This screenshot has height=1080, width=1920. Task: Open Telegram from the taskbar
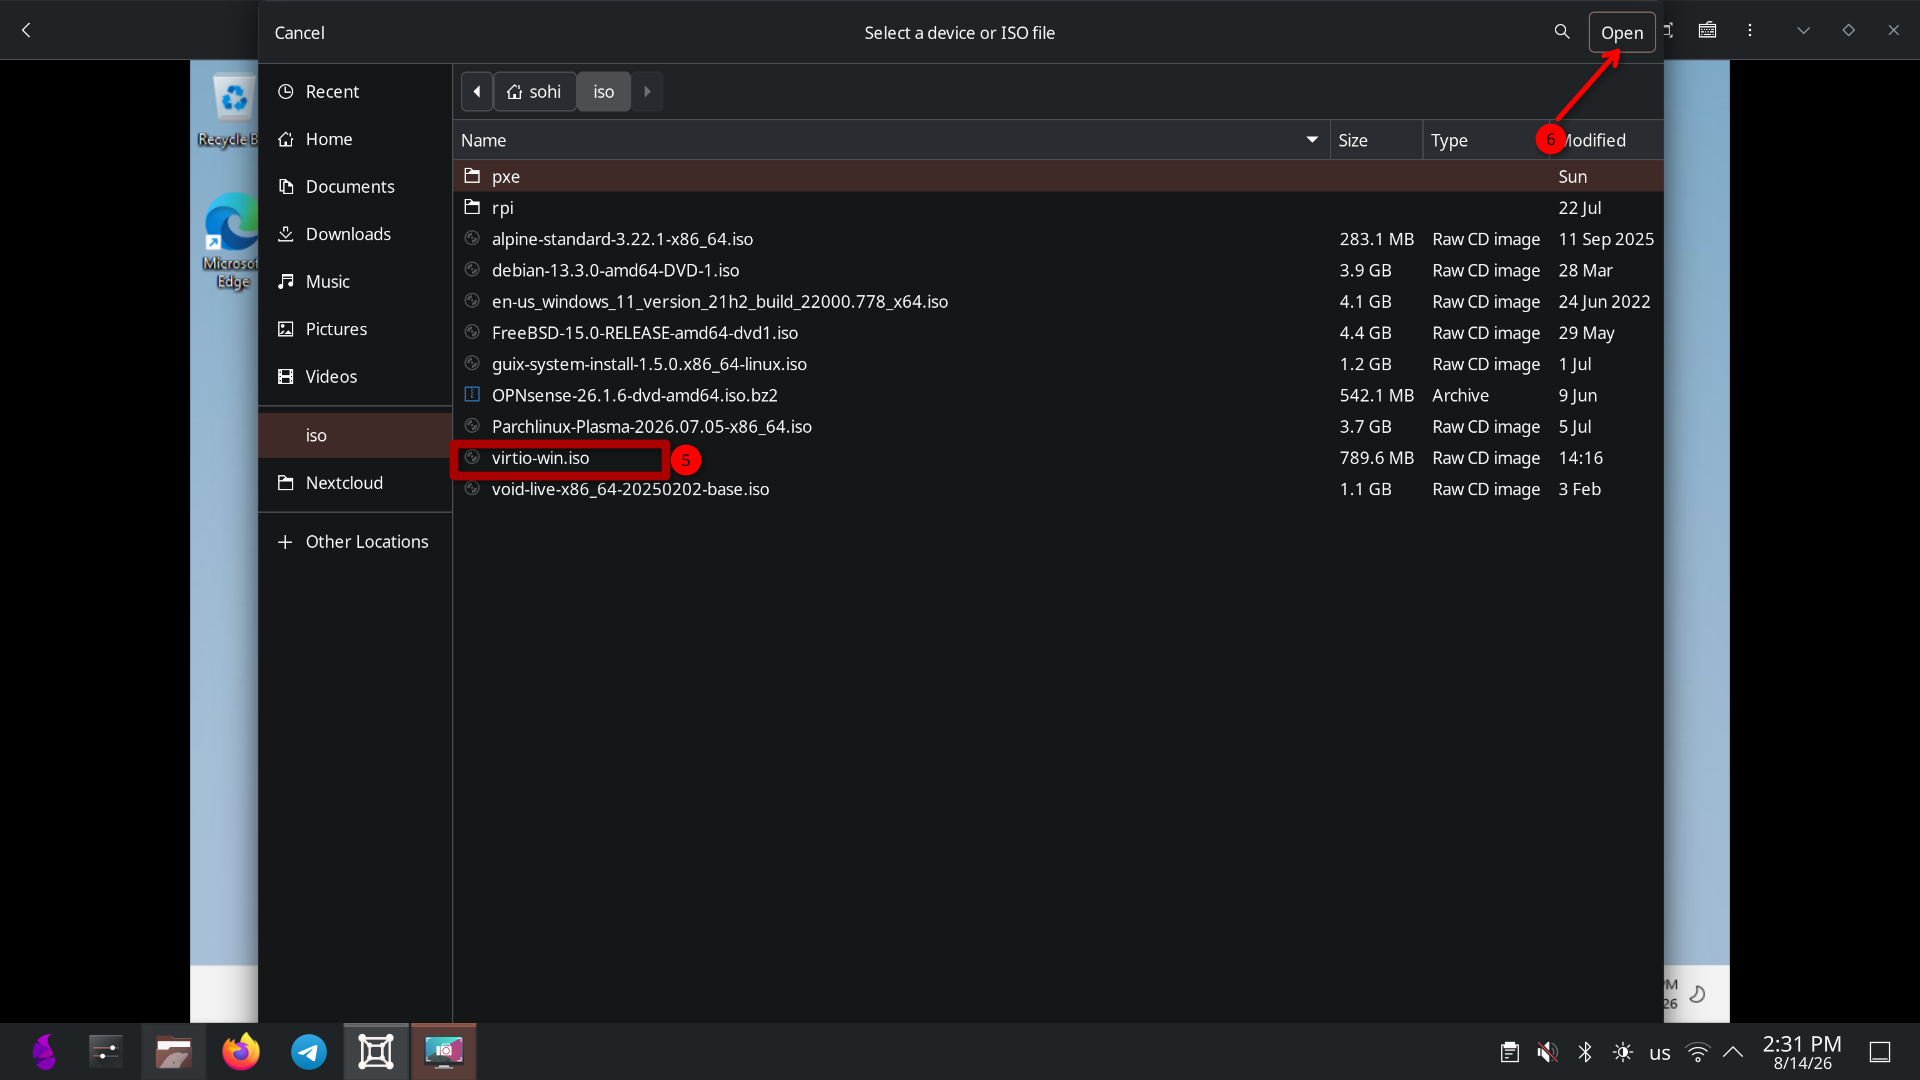click(309, 1052)
